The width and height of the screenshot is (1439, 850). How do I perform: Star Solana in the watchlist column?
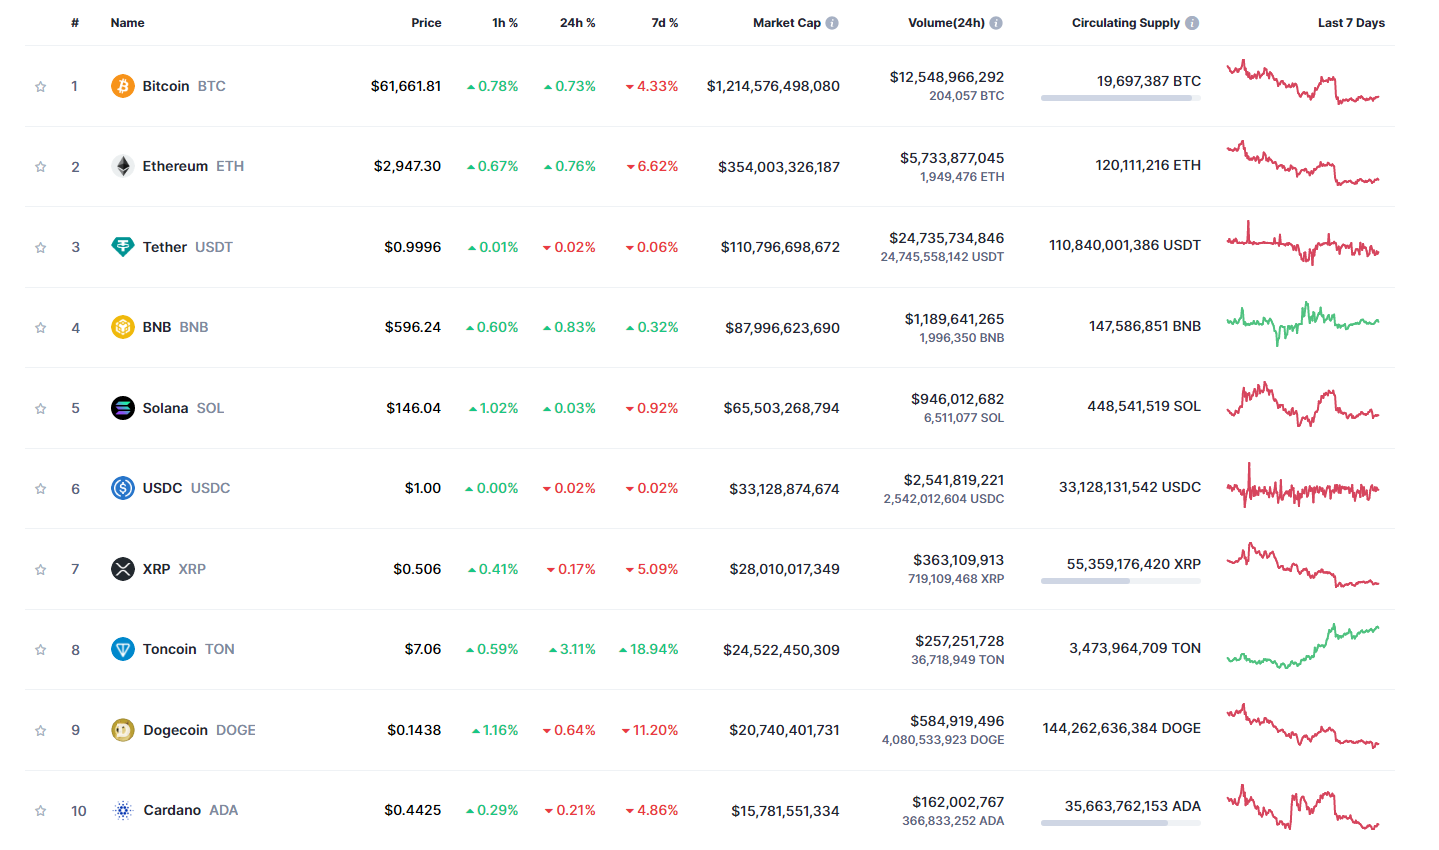tap(41, 408)
